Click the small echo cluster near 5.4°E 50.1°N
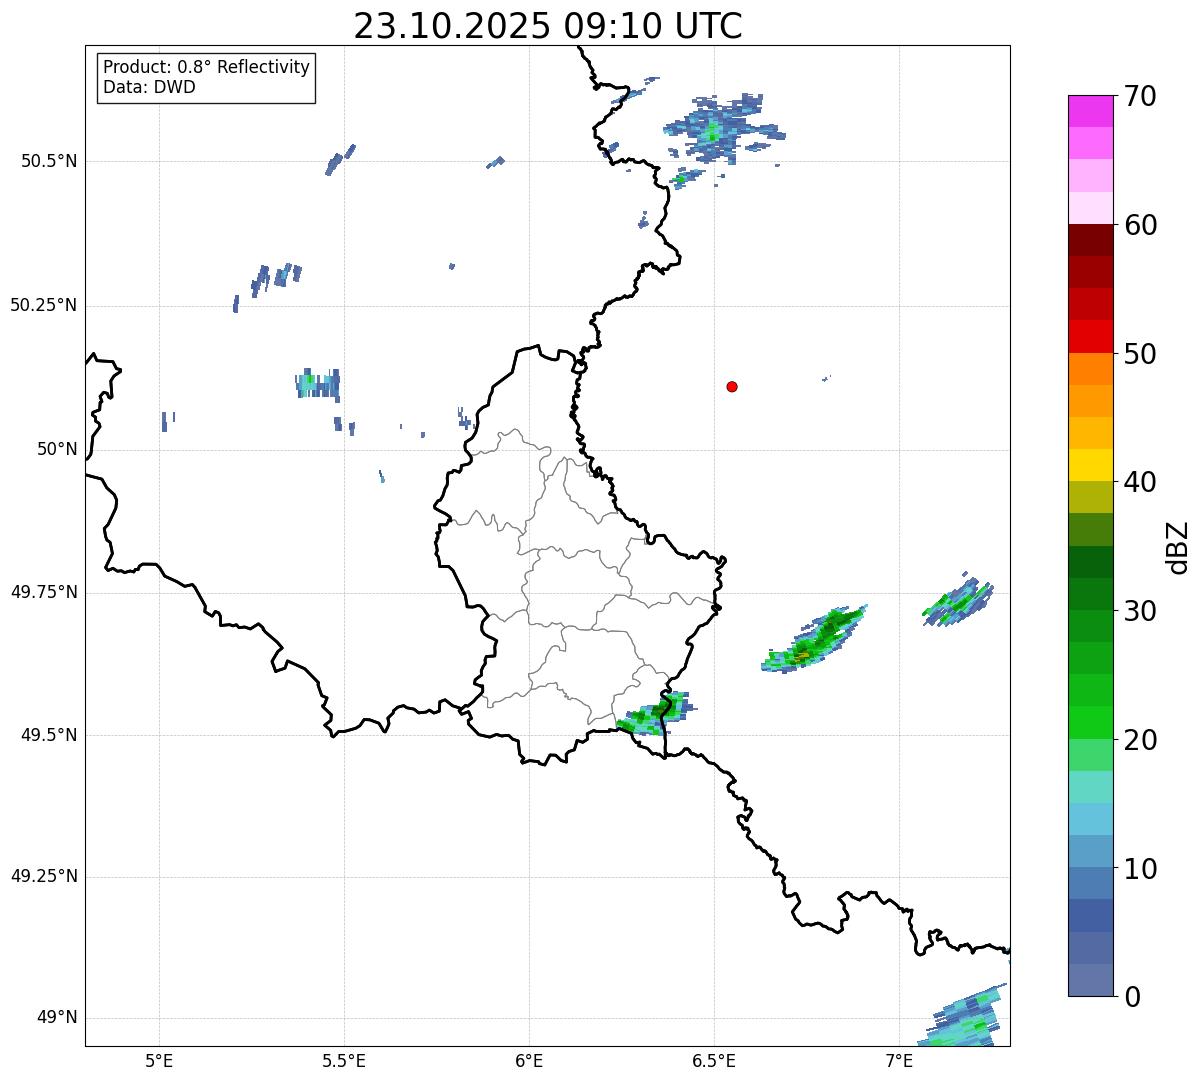Screen dimensions: 1202x1081 point(318,383)
